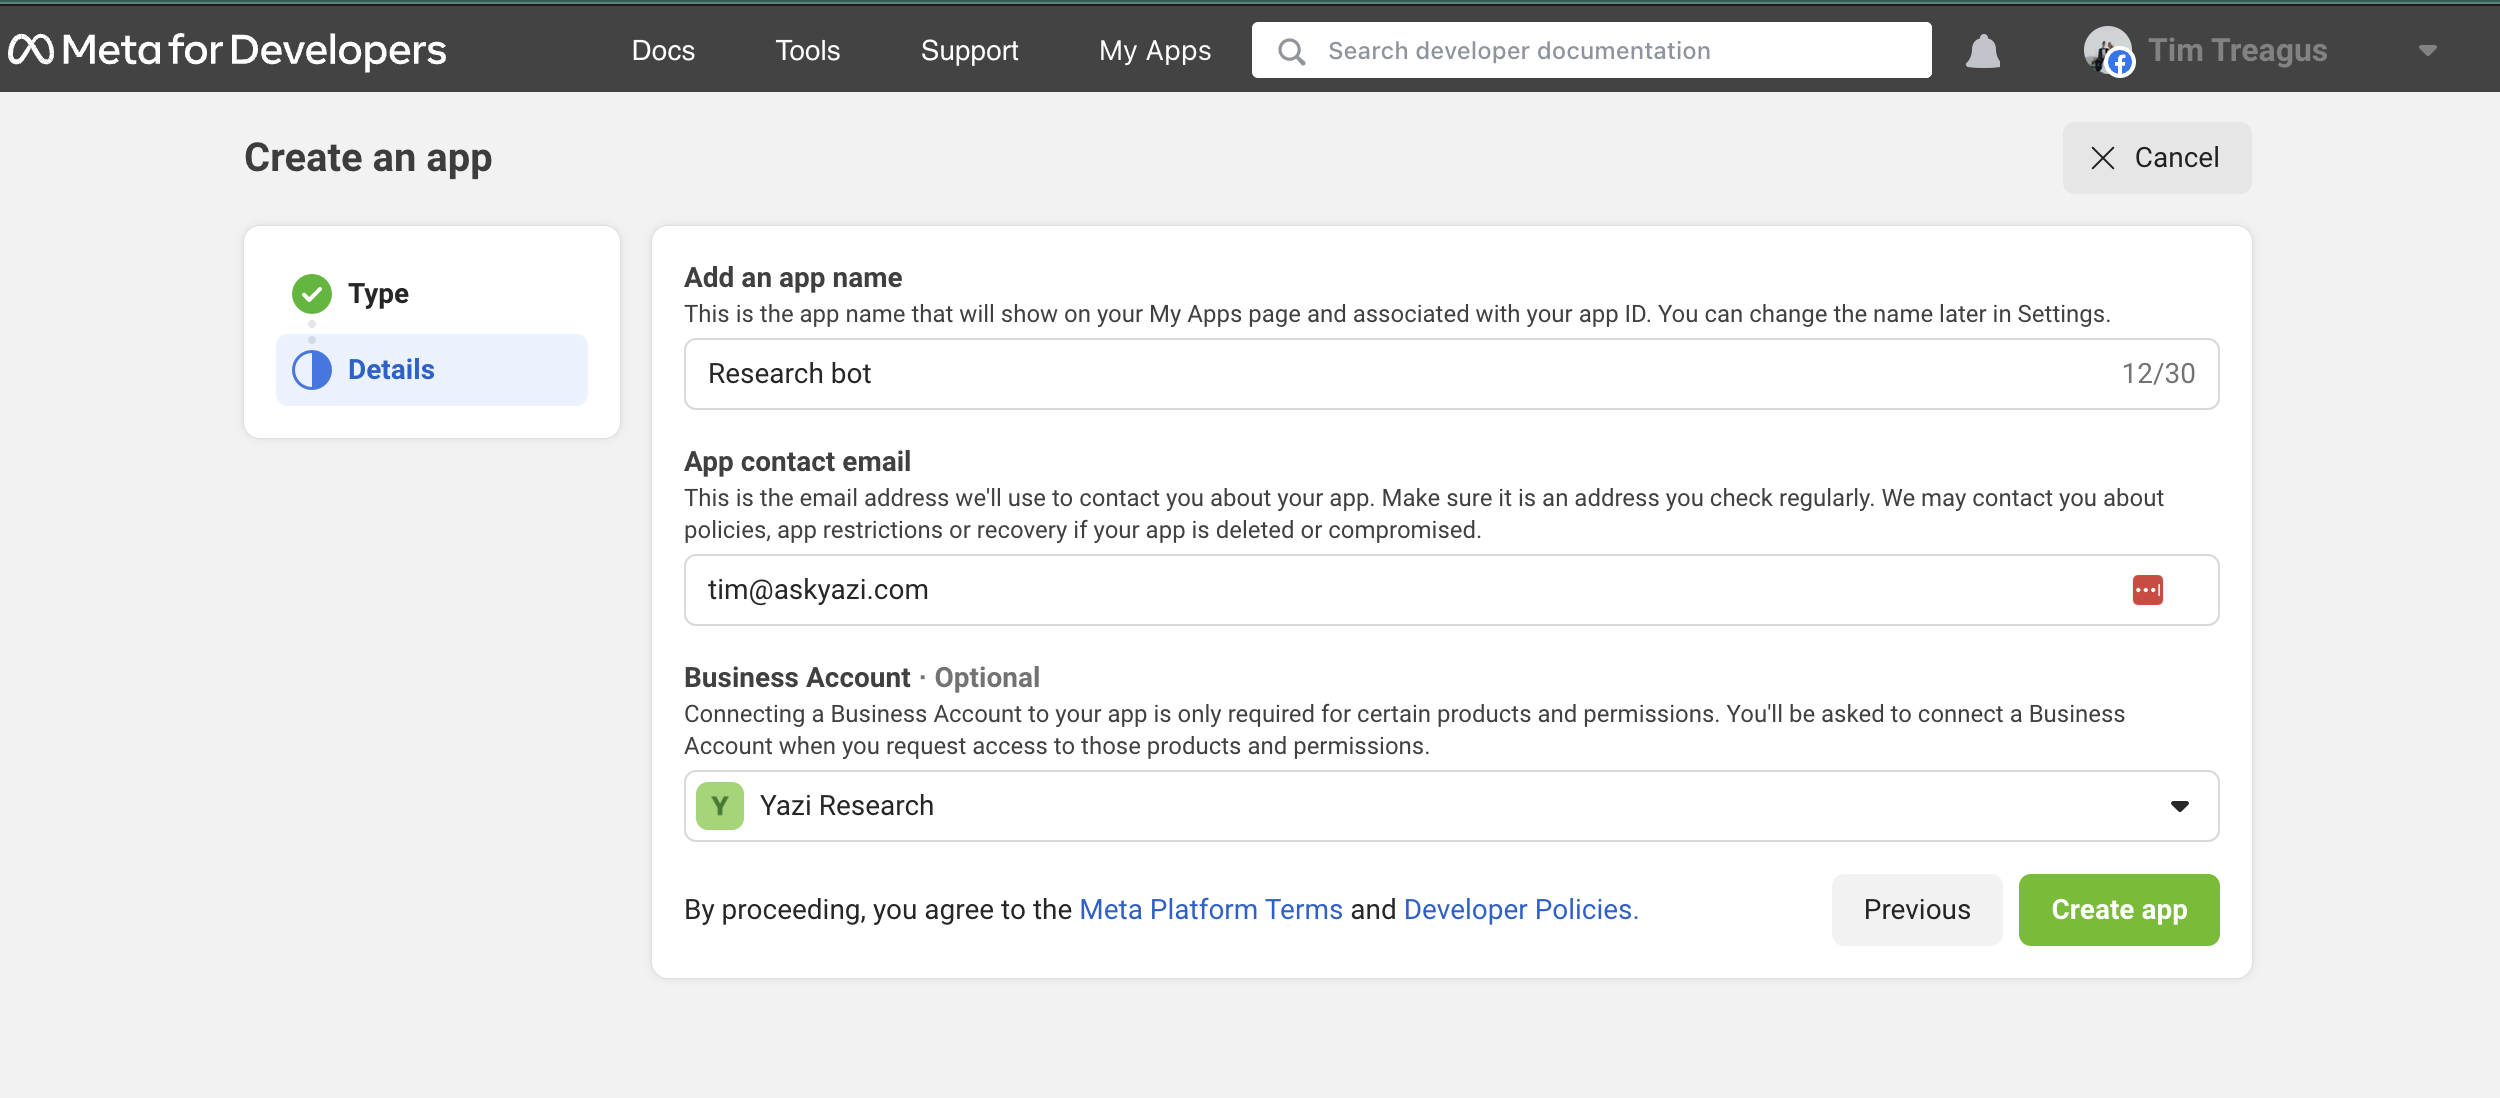Cancel app creation
This screenshot has height=1098, width=2500.
[2156, 158]
